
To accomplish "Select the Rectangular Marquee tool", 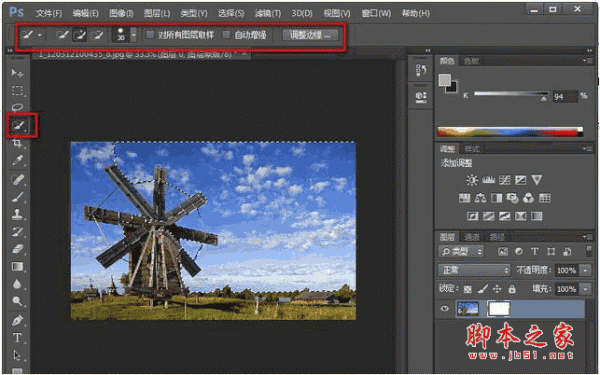I will (17, 90).
